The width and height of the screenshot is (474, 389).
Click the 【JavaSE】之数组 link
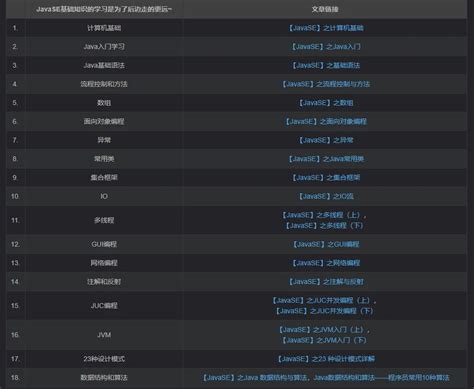(326, 103)
